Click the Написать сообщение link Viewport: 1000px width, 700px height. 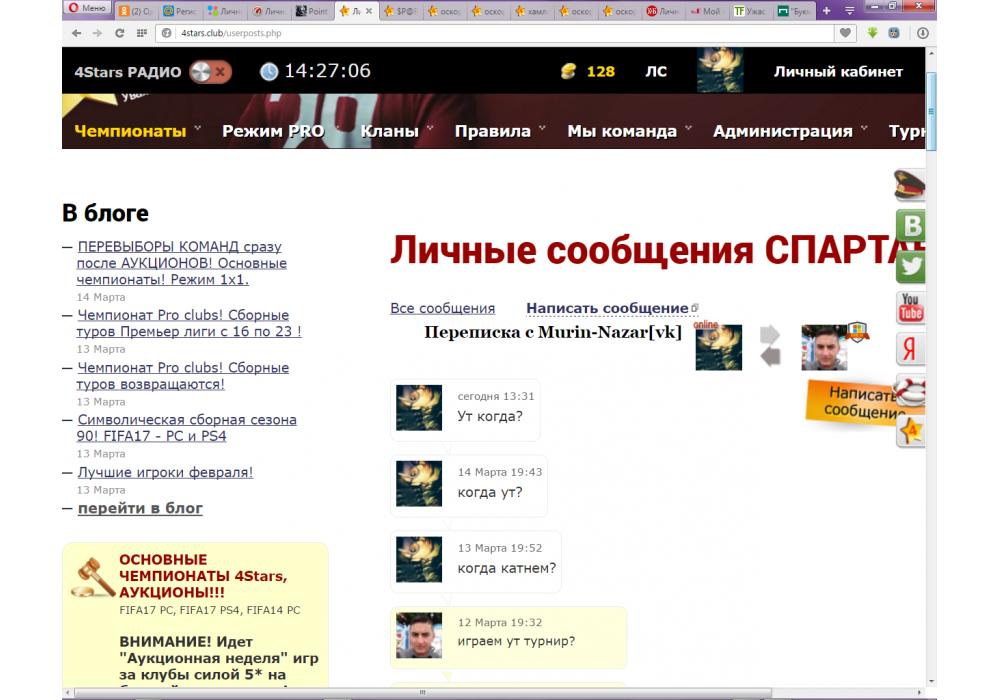pyautogui.click(x=607, y=308)
